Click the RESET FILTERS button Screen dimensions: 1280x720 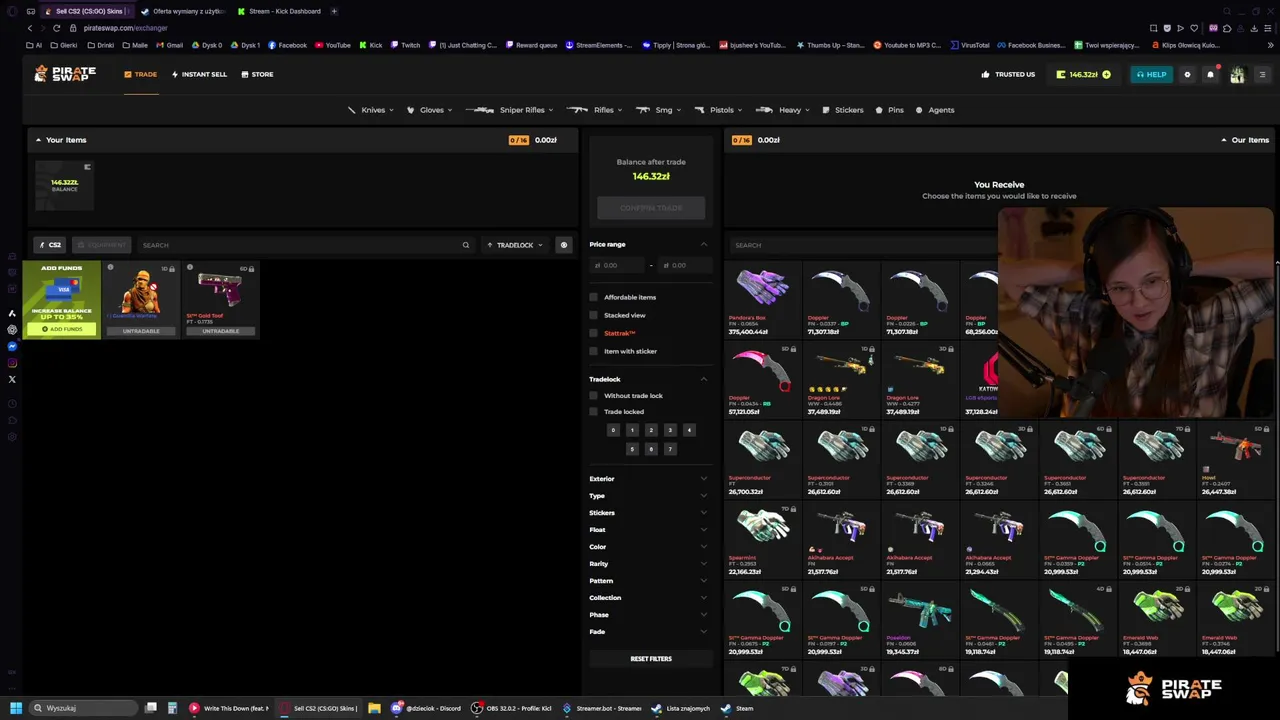click(651, 659)
